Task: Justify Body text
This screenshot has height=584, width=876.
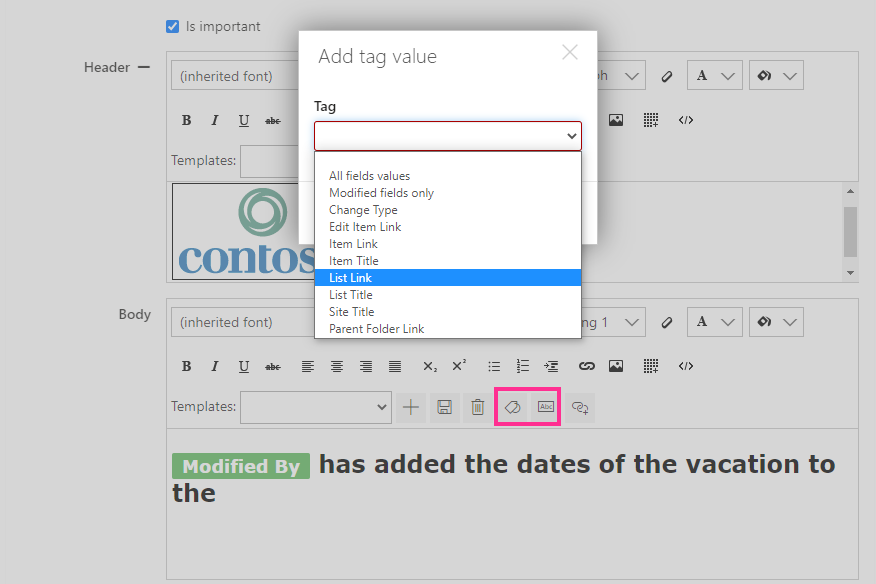Action: (x=395, y=366)
